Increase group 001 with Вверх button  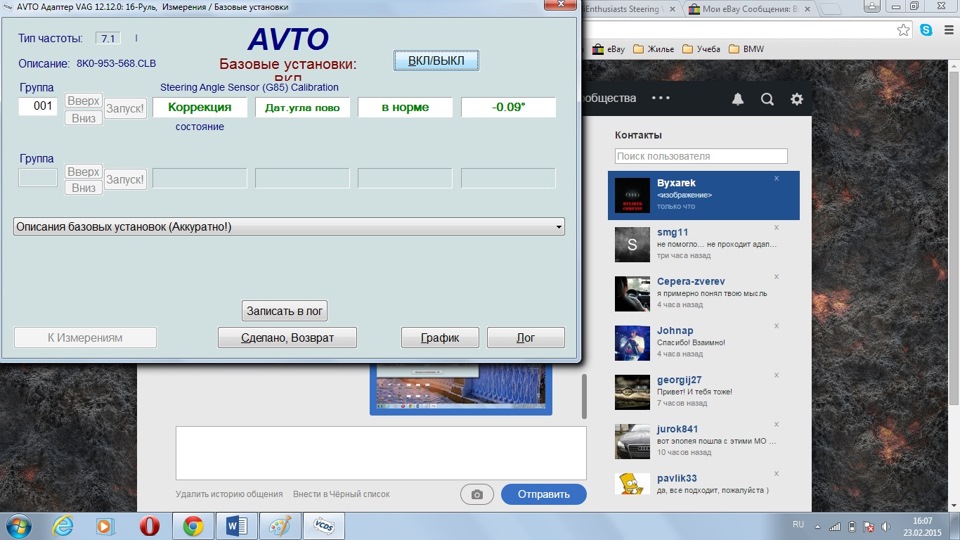(x=83, y=101)
